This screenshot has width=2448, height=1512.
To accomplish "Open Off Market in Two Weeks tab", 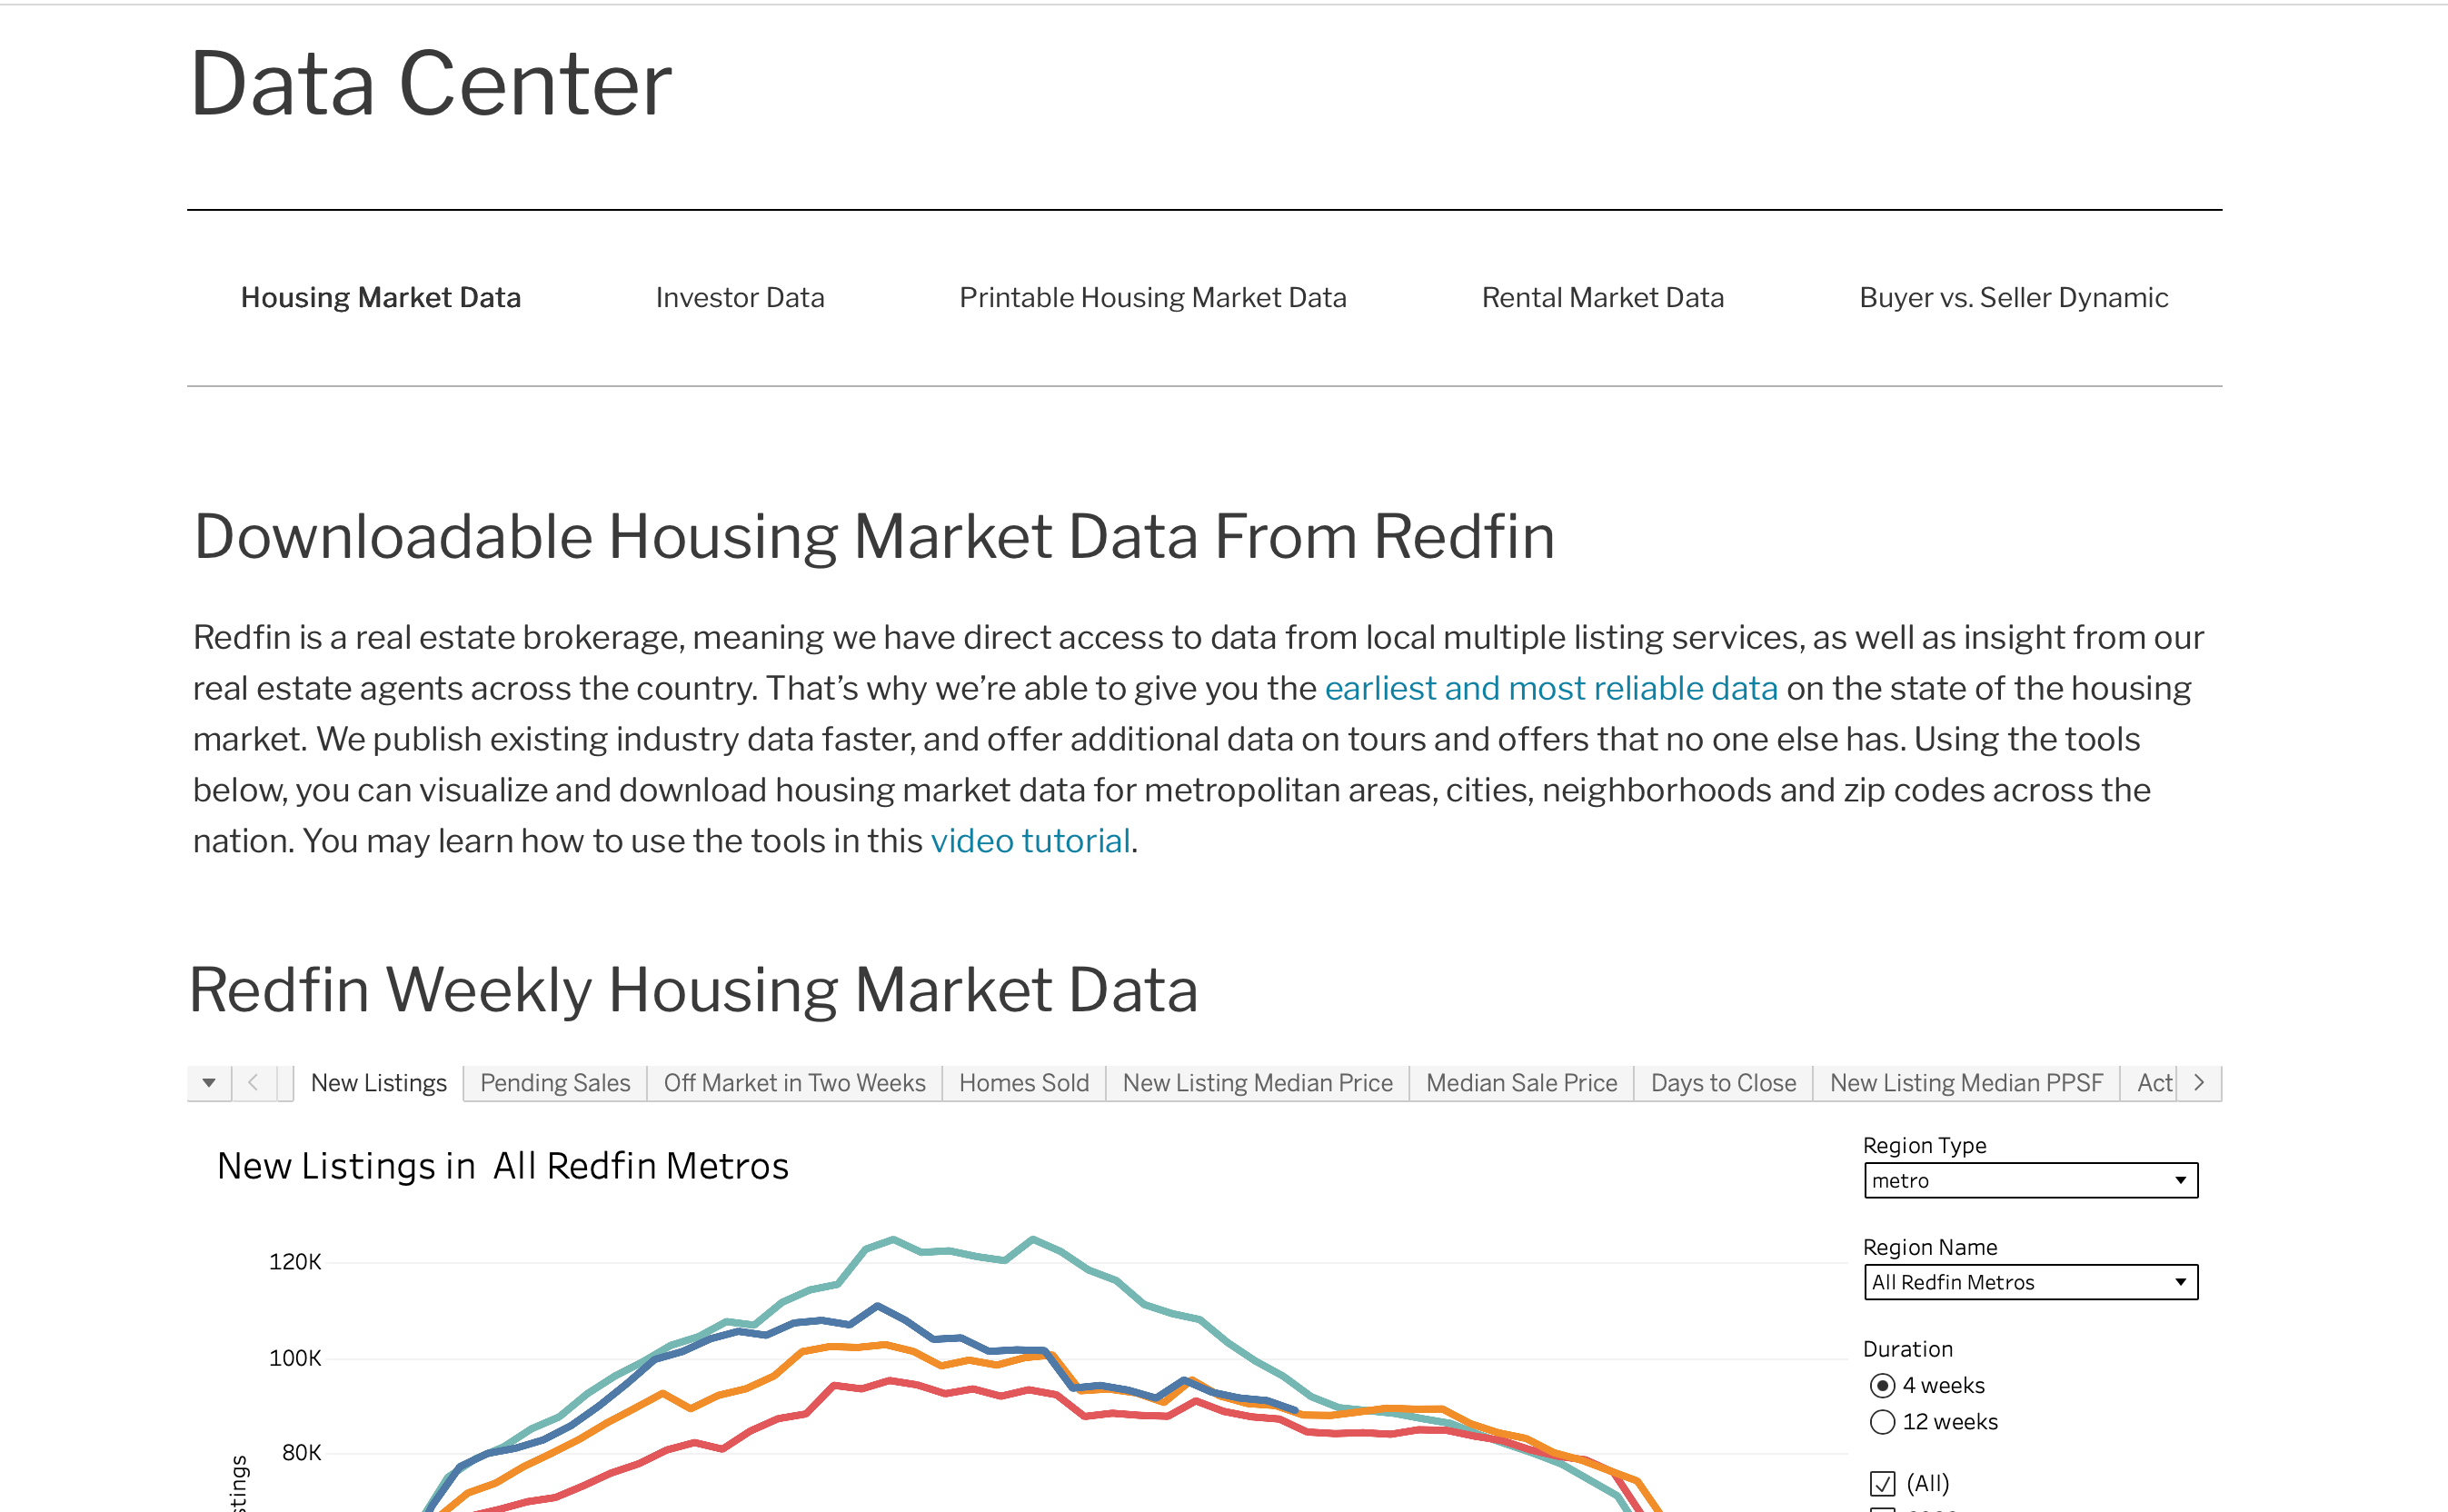I will tap(794, 1083).
